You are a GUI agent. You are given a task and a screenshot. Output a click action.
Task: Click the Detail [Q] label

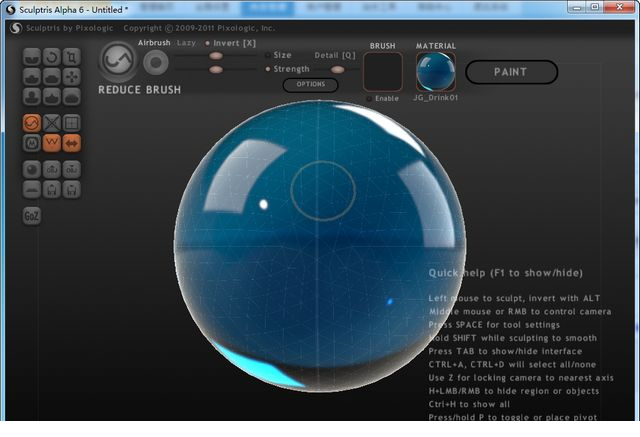335,55
